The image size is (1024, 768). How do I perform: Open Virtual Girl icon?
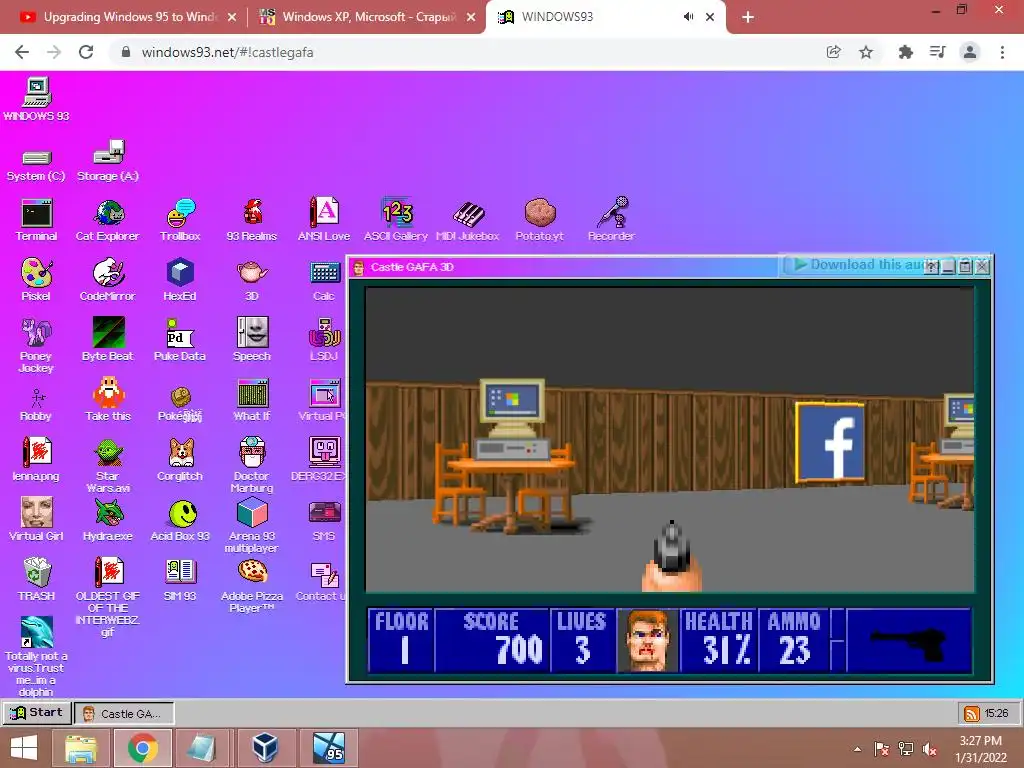click(x=36, y=519)
